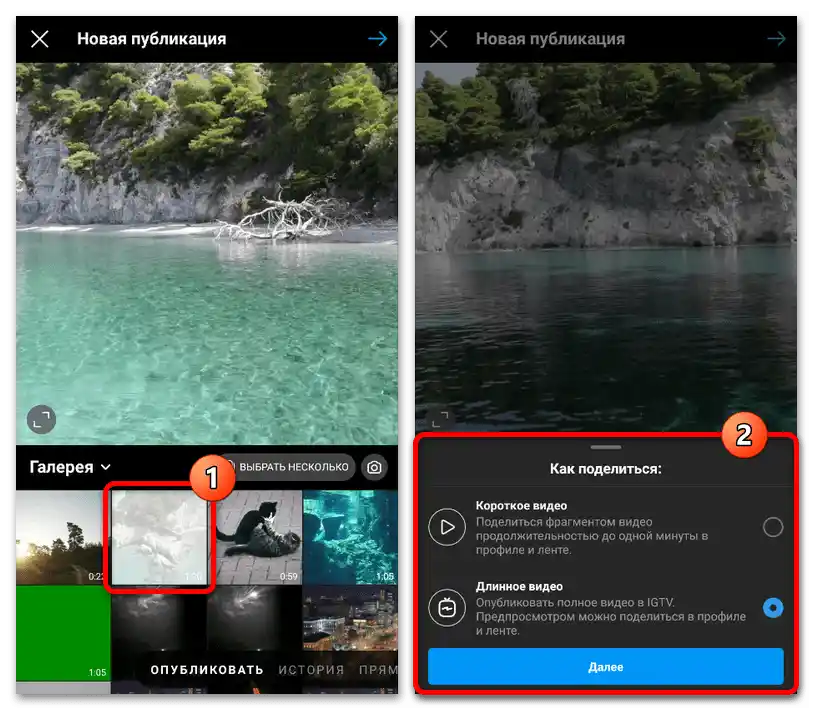Tap the blue Далее button
The height and width of the screenshot is (710, 813).
pos(606,666)
